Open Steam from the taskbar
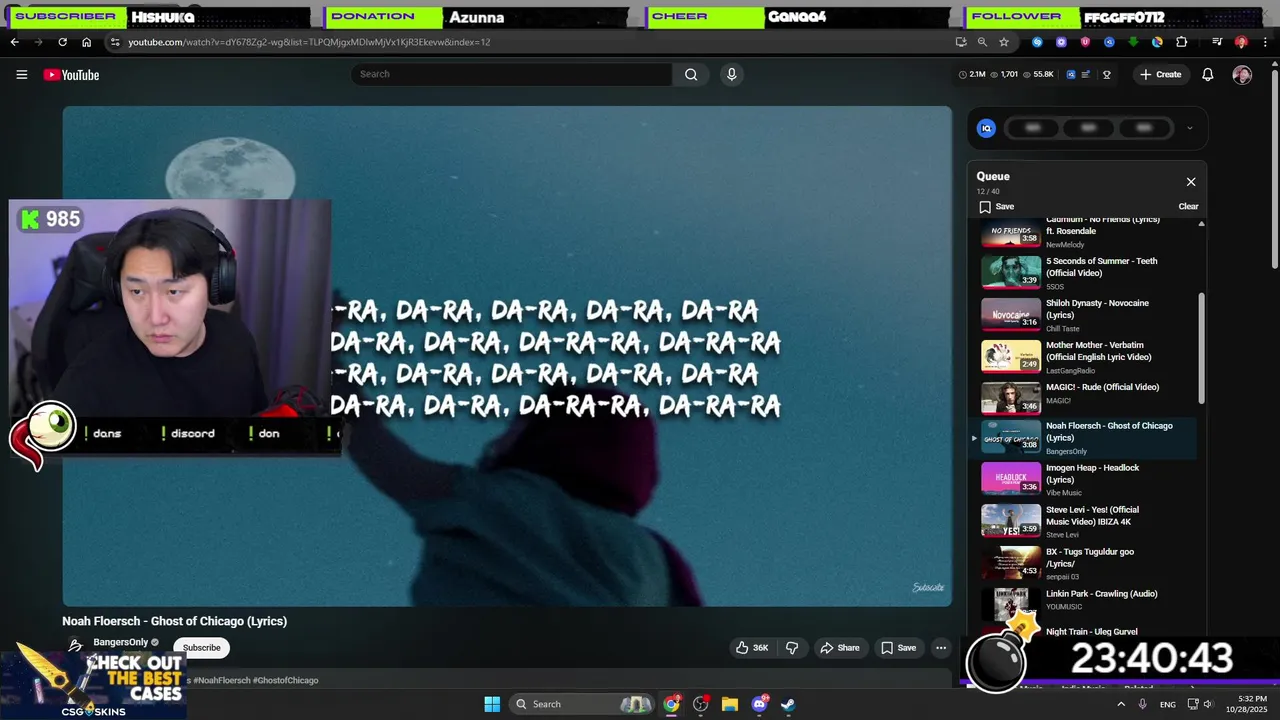1280x720 pixels. tap(788, 704)
